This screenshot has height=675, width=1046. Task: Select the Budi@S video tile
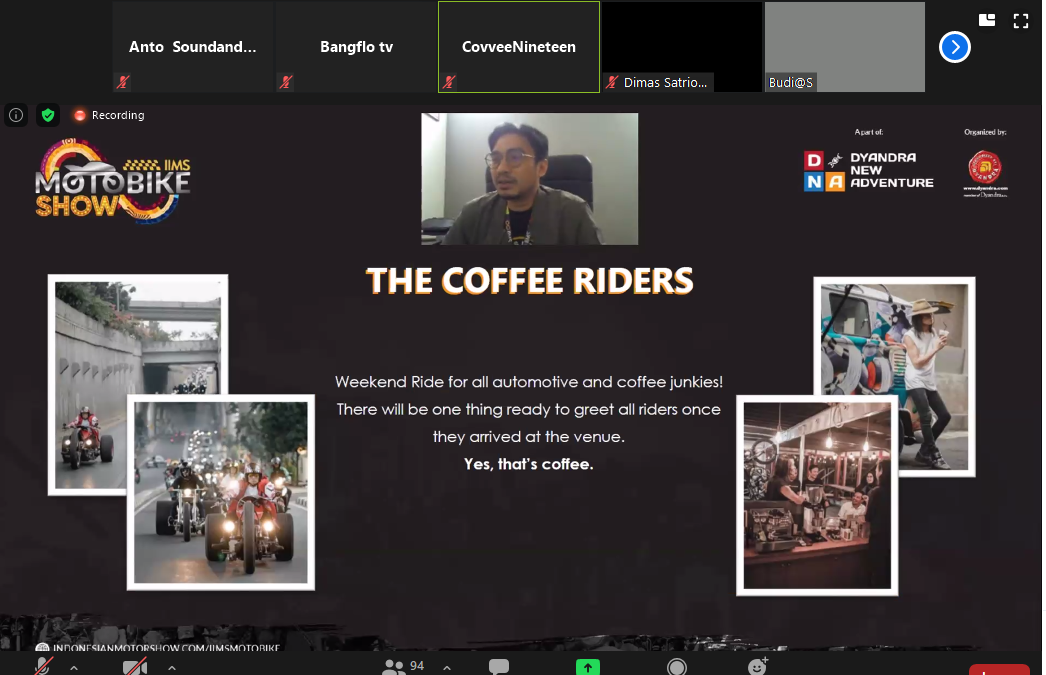(x=845, y=47)
